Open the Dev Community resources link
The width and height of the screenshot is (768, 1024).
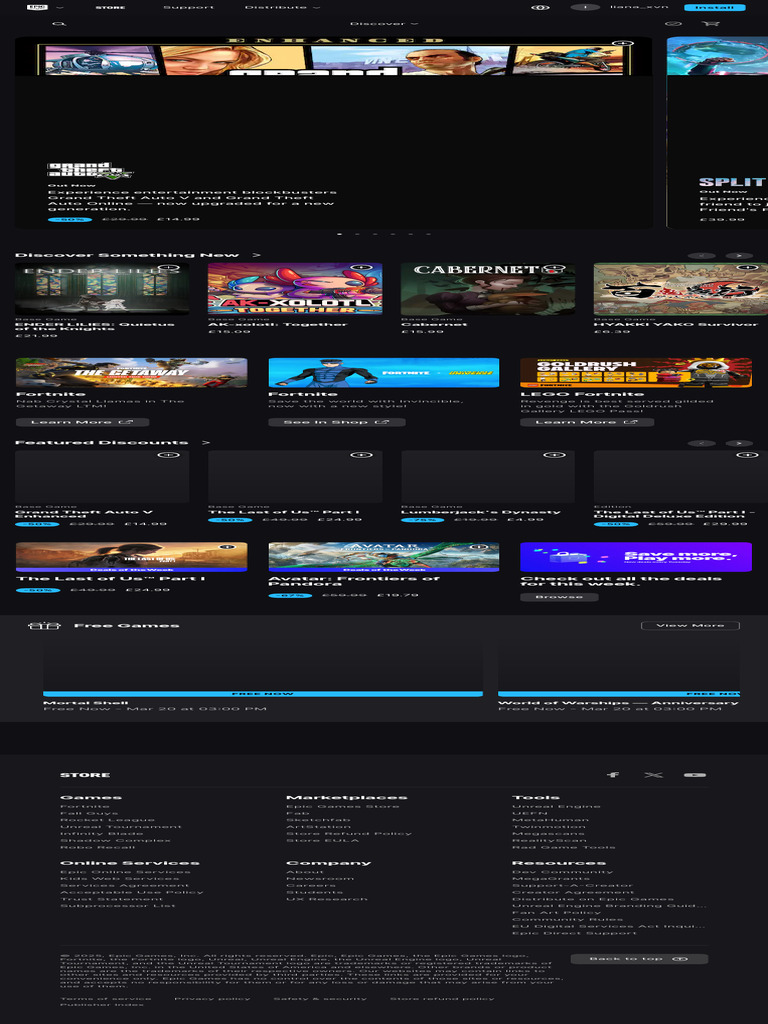(563, 872)
